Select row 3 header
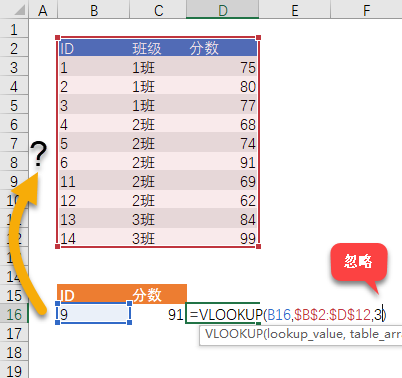Viewport: 402px width, 378px height. click(14, 67)
